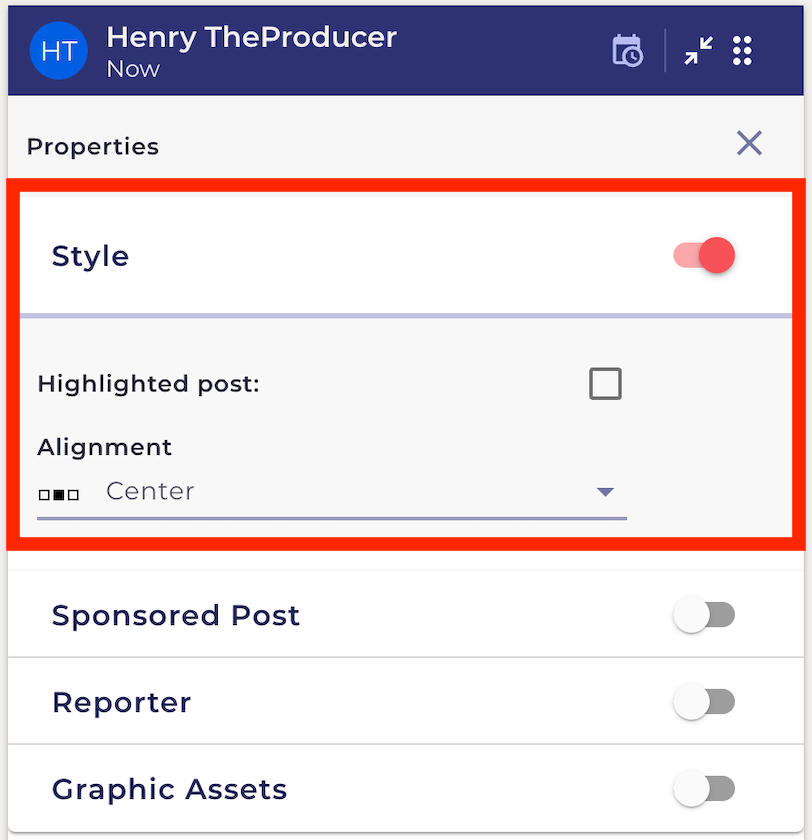Close the Properties panel with X
Screen dimensions: 812x840
point(749,143)
